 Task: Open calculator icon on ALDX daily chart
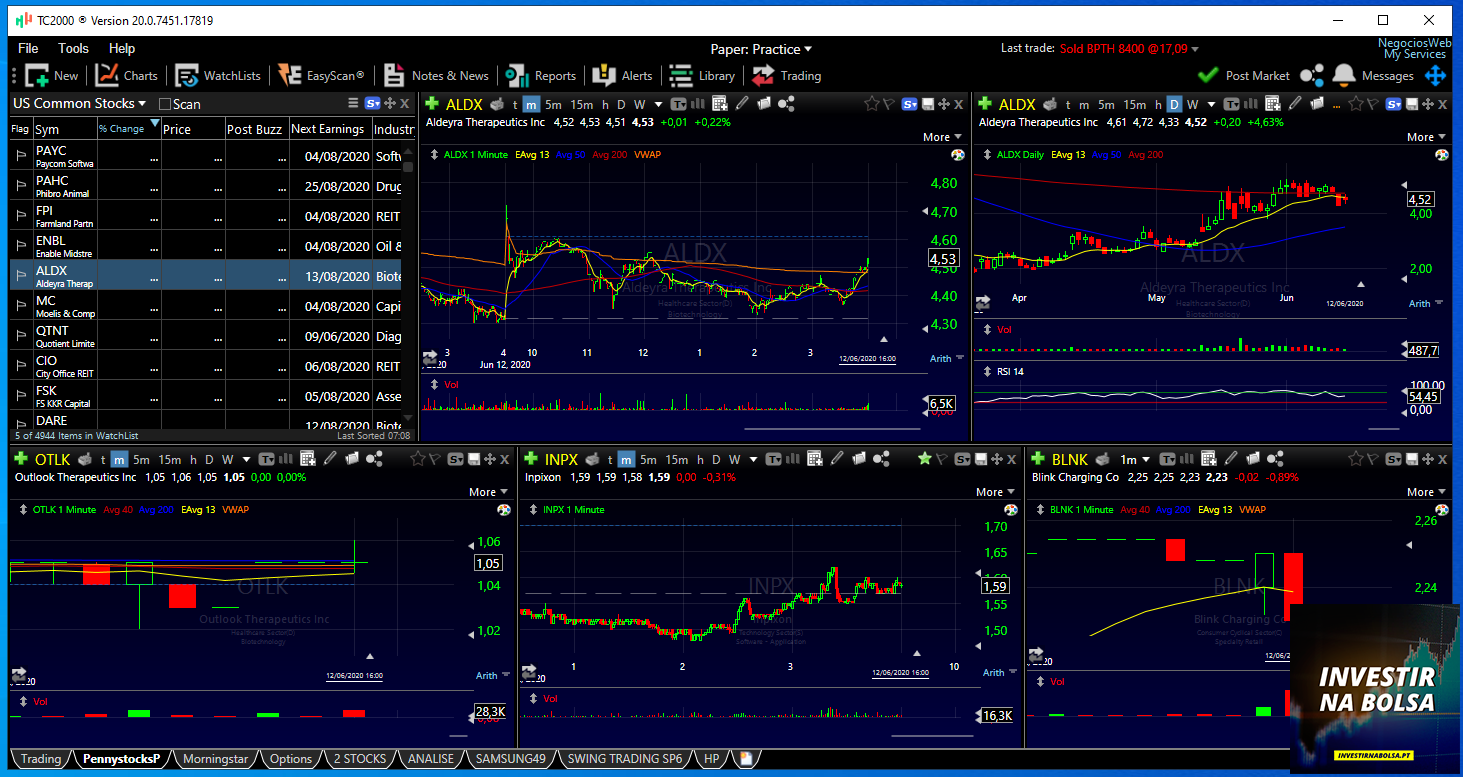[1273, 104]
